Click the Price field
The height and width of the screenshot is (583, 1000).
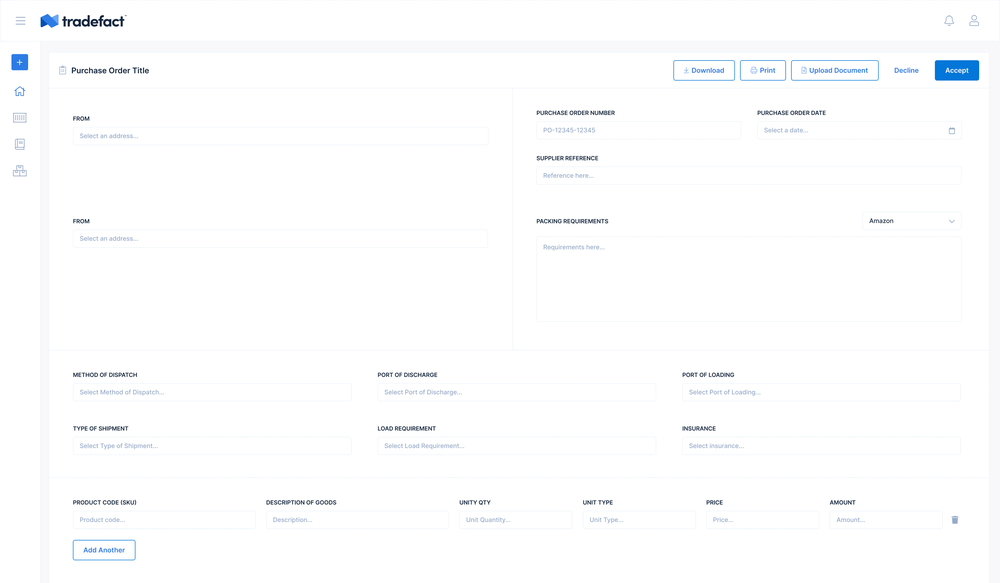click(x=762, y=520)
